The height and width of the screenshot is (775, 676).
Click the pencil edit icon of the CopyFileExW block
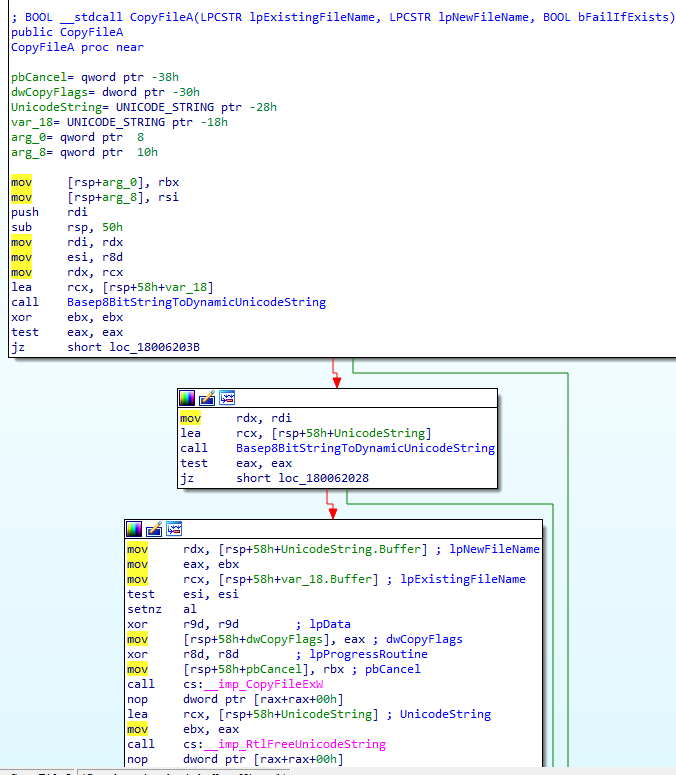click(x=154, y=529)
